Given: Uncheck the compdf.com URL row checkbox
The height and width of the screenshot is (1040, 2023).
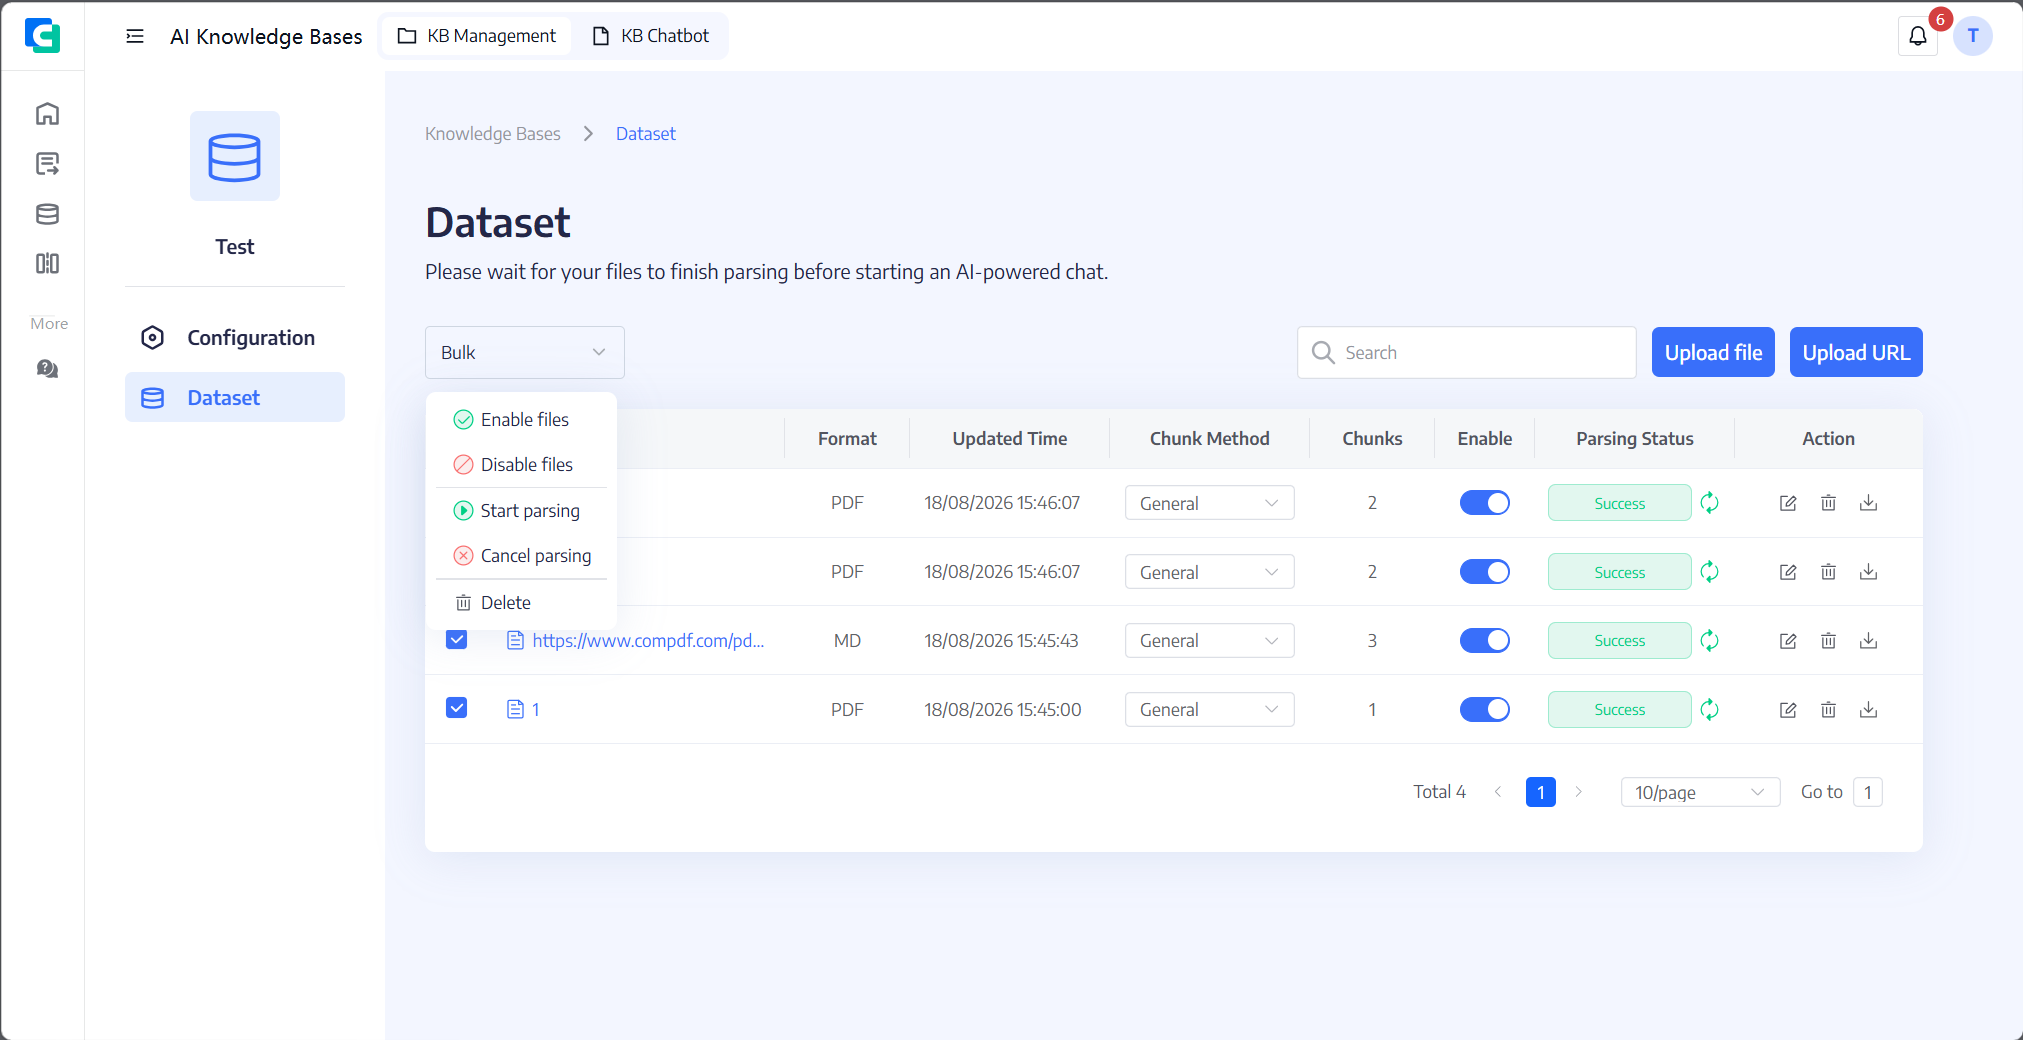Looking at the screenshot, I should click(x=456, y=640).
